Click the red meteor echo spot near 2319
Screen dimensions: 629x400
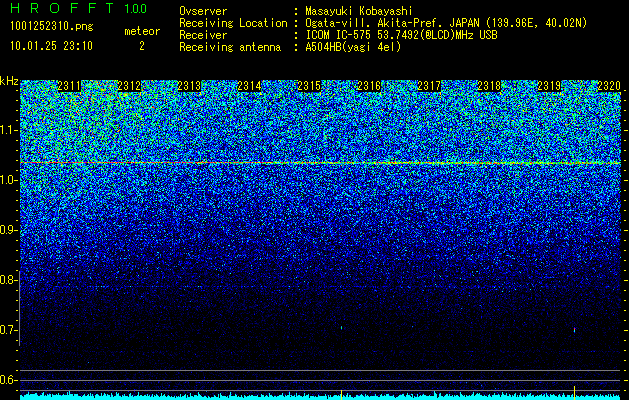click(574, 330)
